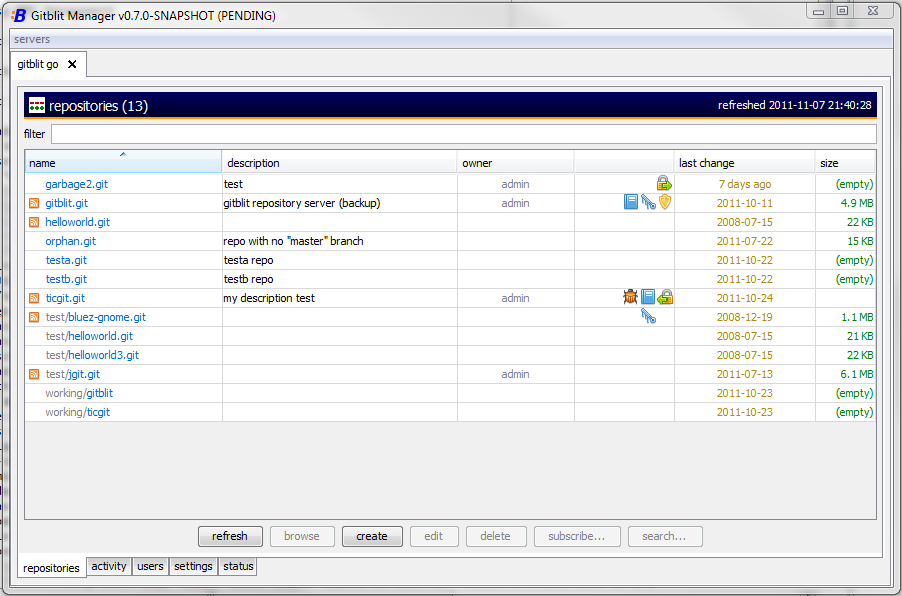Click the blue book icon in ticgit.git row

point(648,297)
